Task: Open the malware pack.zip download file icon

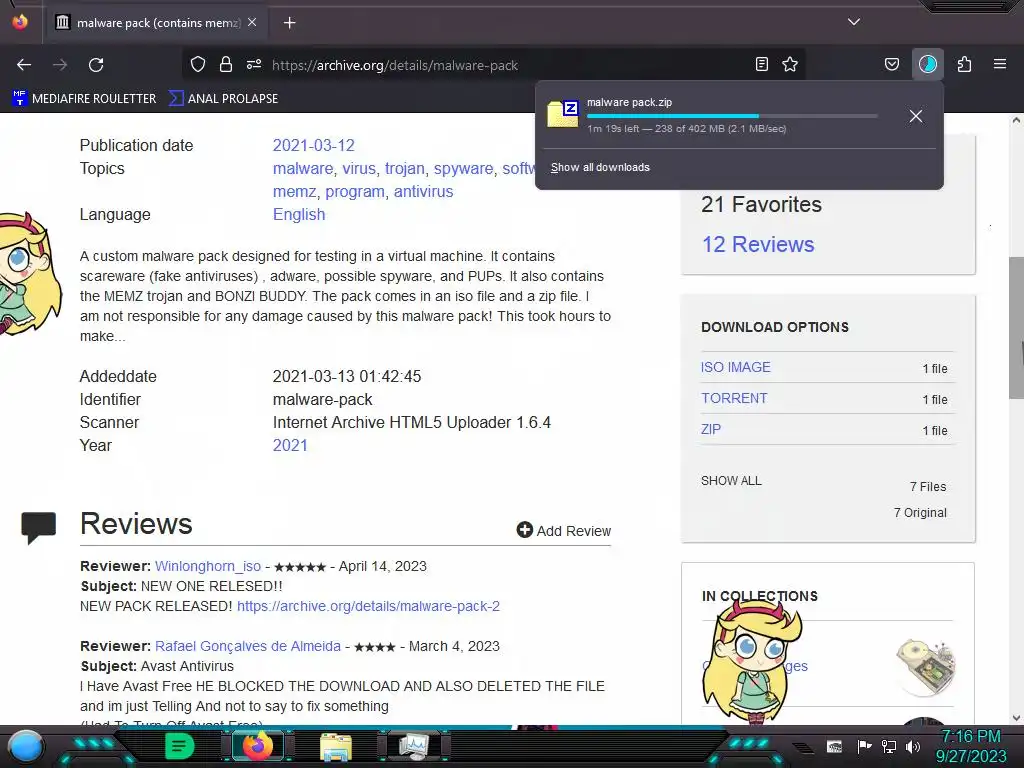Action: tap(562, 114)
